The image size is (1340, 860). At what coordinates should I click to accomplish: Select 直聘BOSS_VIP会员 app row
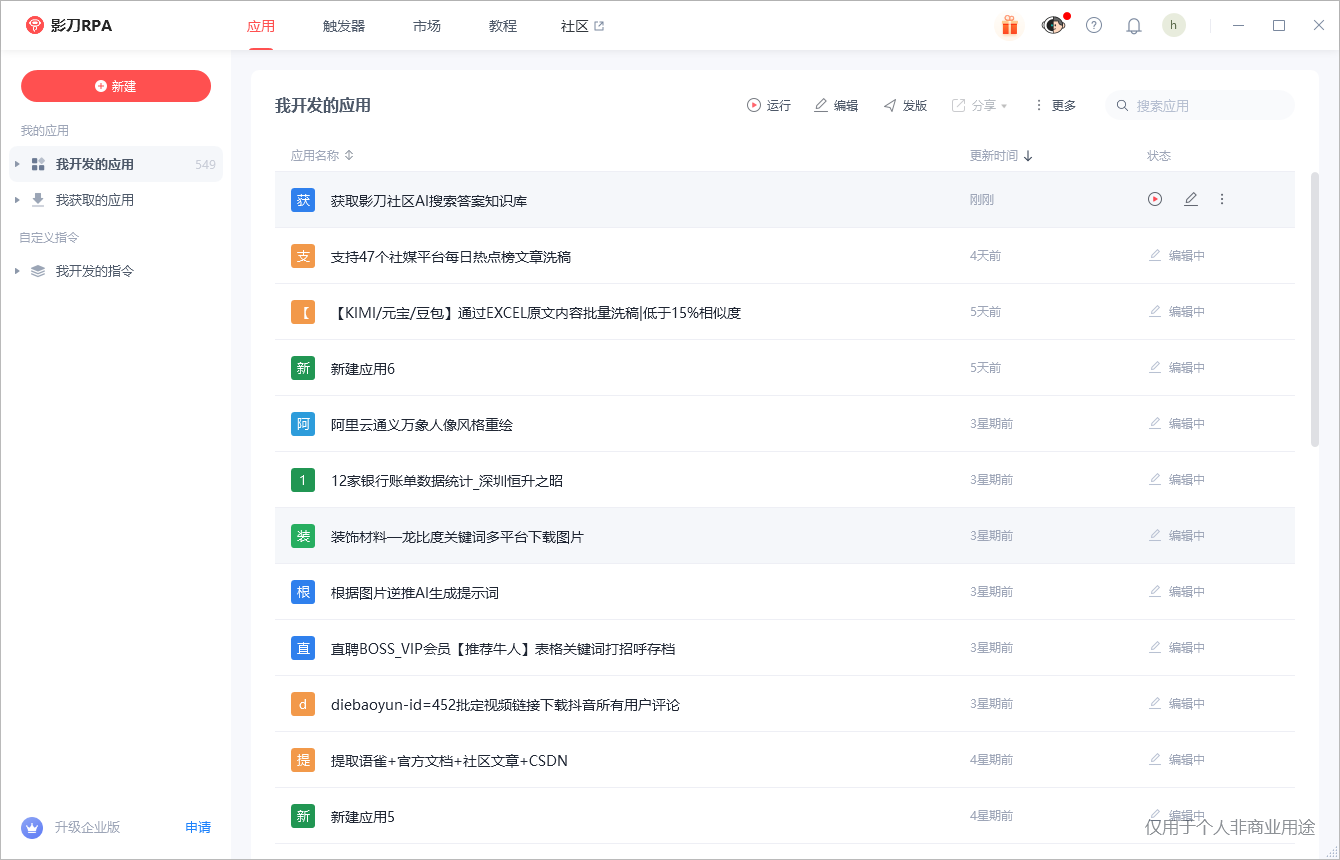[785, 648]
